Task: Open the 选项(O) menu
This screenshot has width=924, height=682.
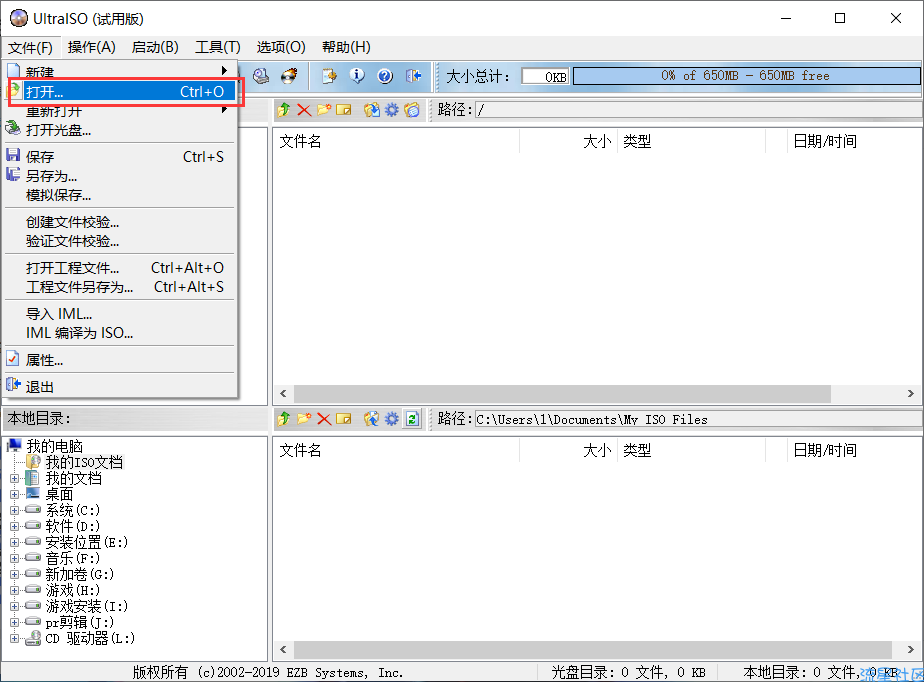Action: [280, 47]
